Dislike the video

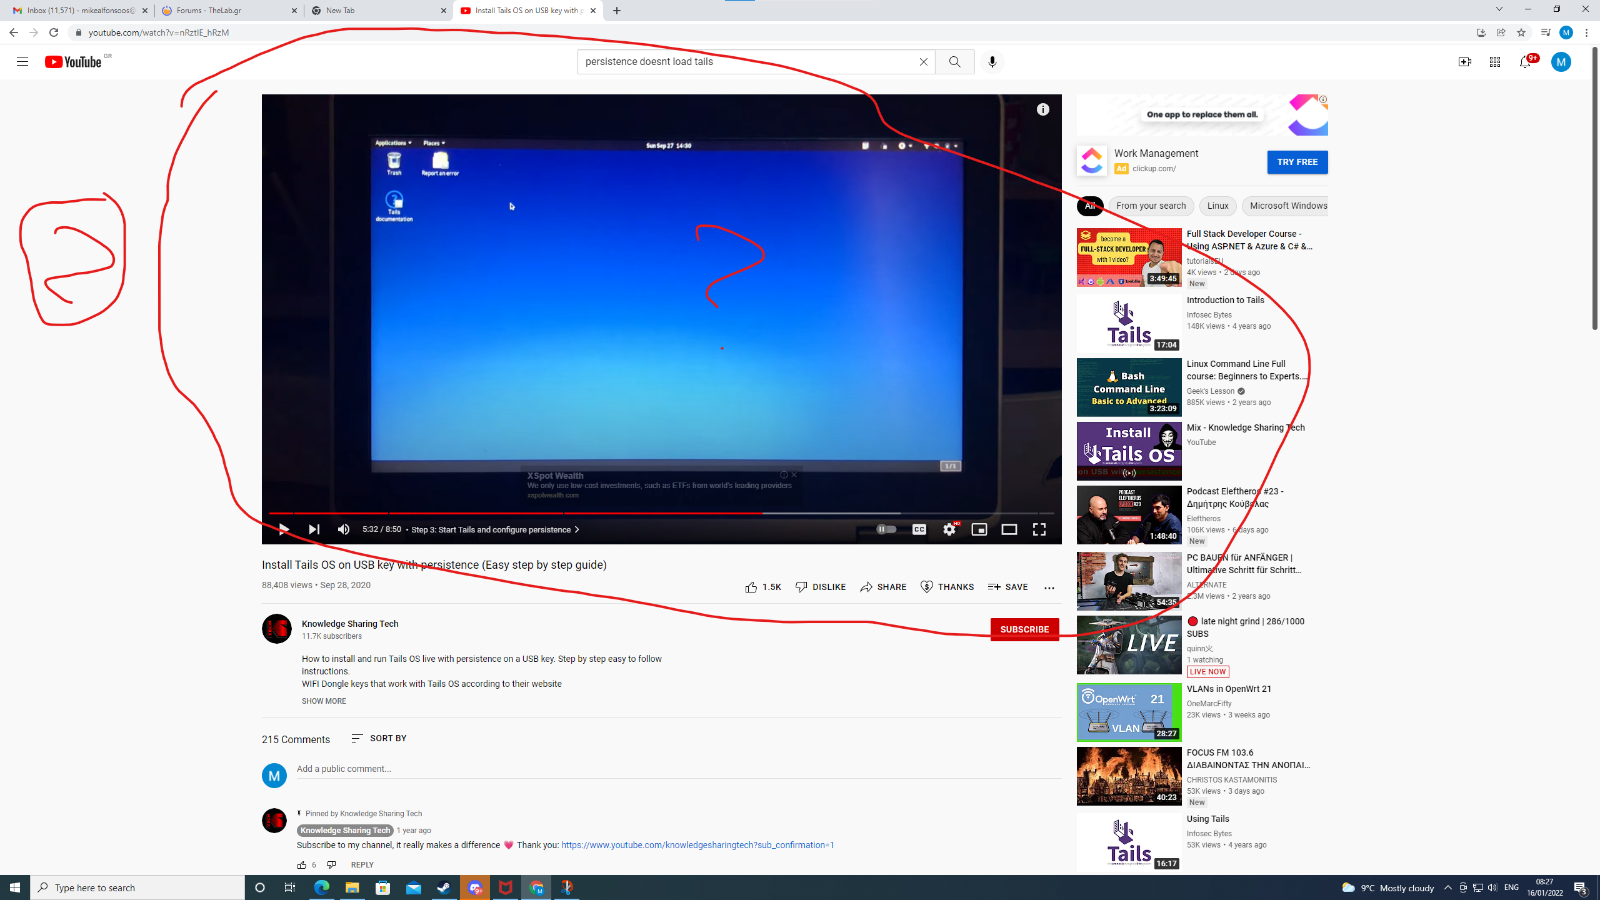pyautogui.click(x=820, y=587)
